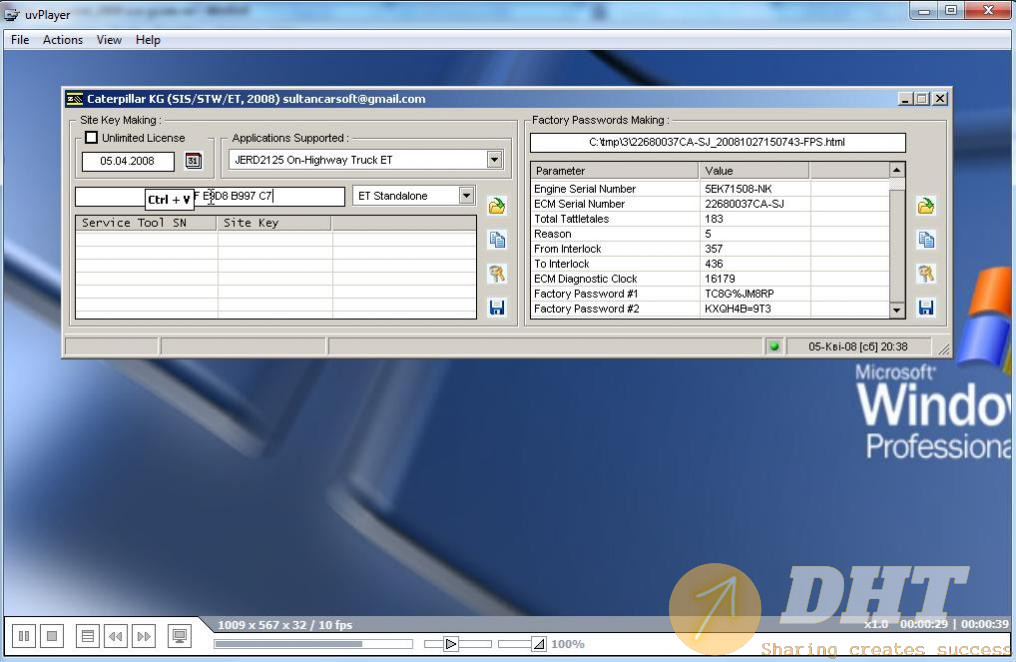Minimize the Caterpillar KG window
Image resolution: width=1016 pixels, height=662 pixels.
click(x=906, y=98)
